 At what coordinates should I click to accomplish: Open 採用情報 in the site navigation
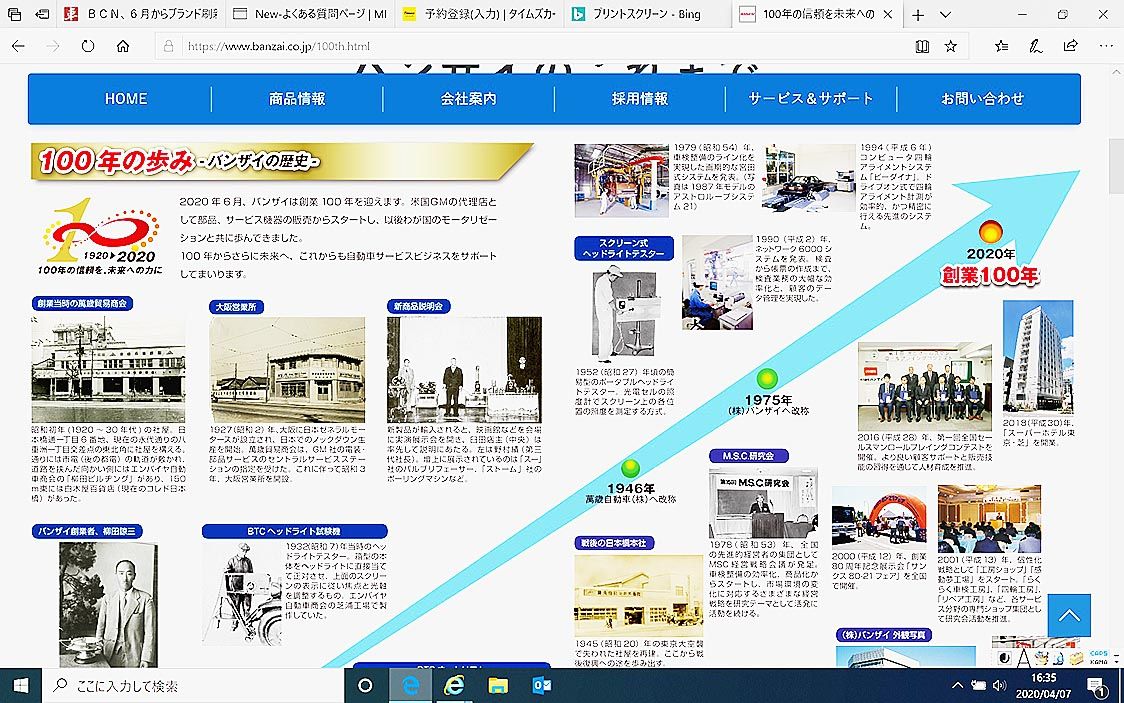tap(639, 99)
